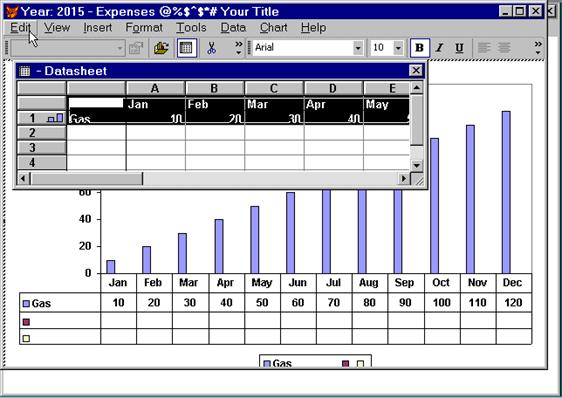
Task: Click the align left icon
Action: [x=484, y=48]
